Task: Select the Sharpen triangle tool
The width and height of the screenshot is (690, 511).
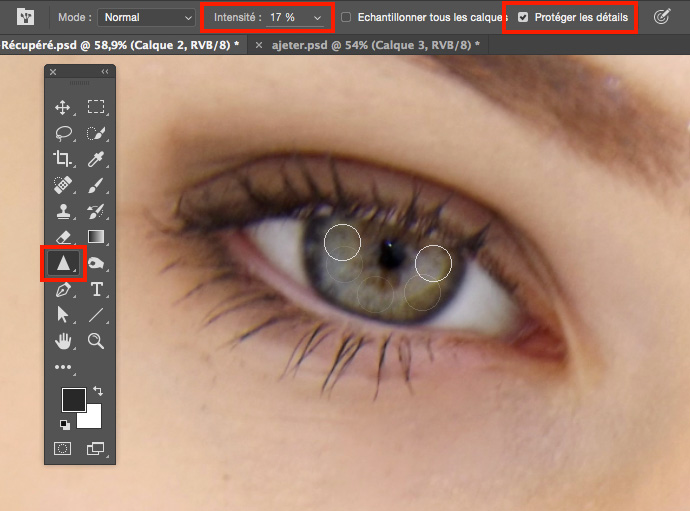Action: (62, 264)
